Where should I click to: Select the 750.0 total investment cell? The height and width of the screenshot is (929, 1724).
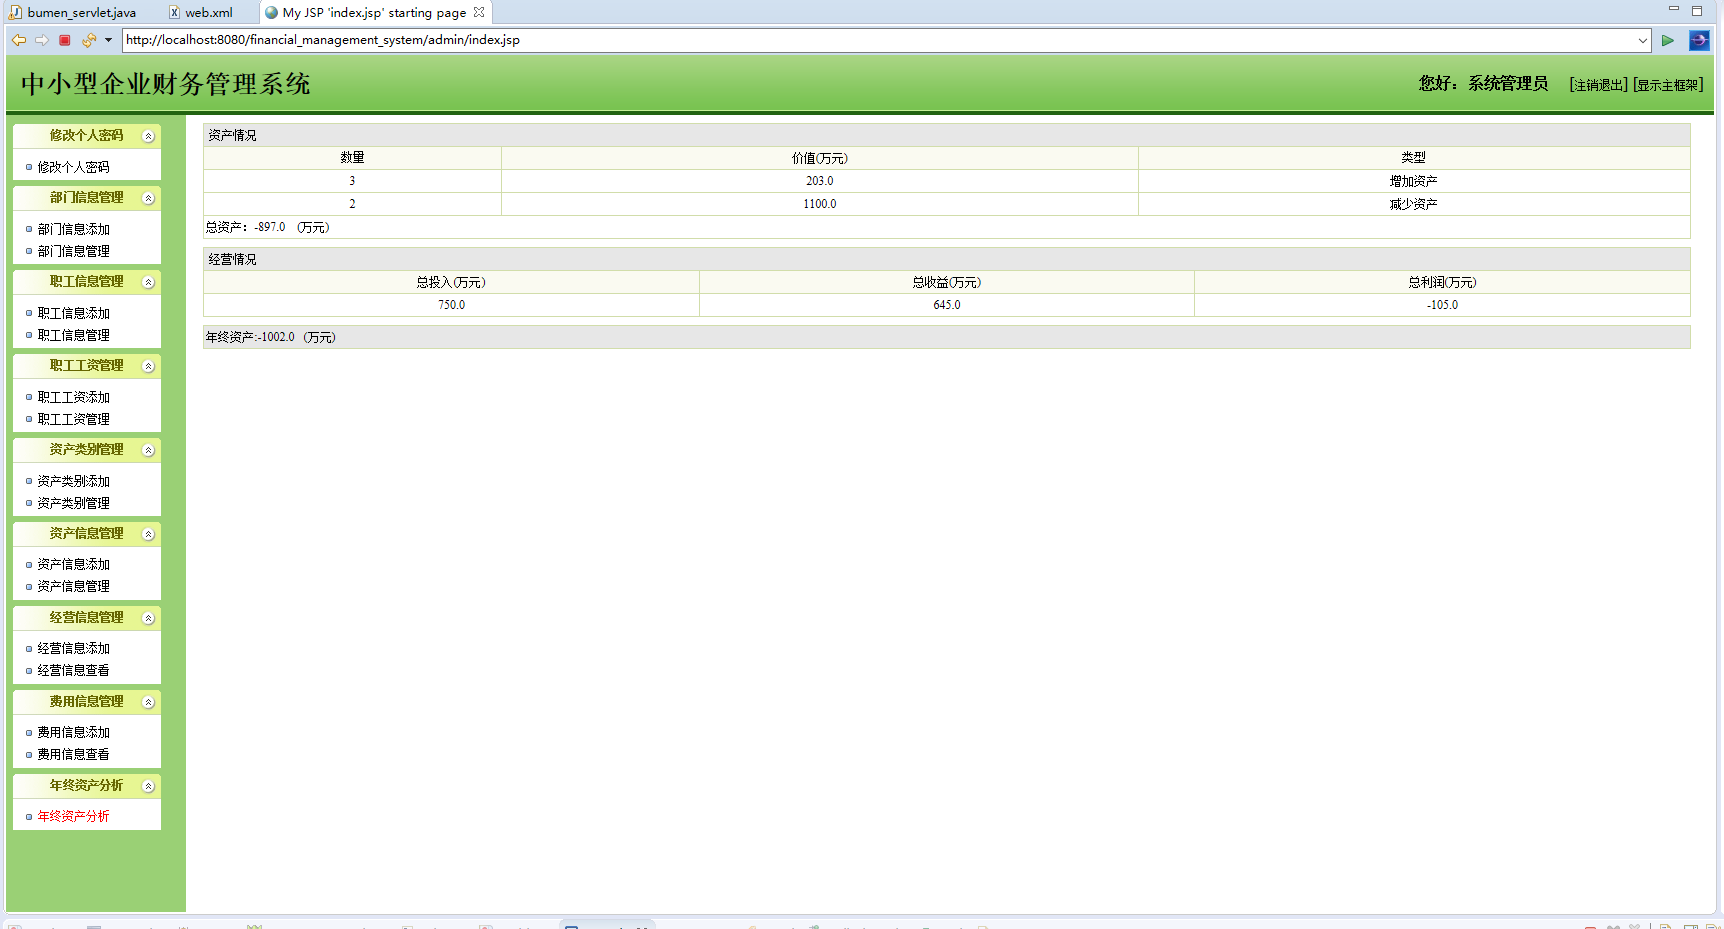click(x=451, y=305)
